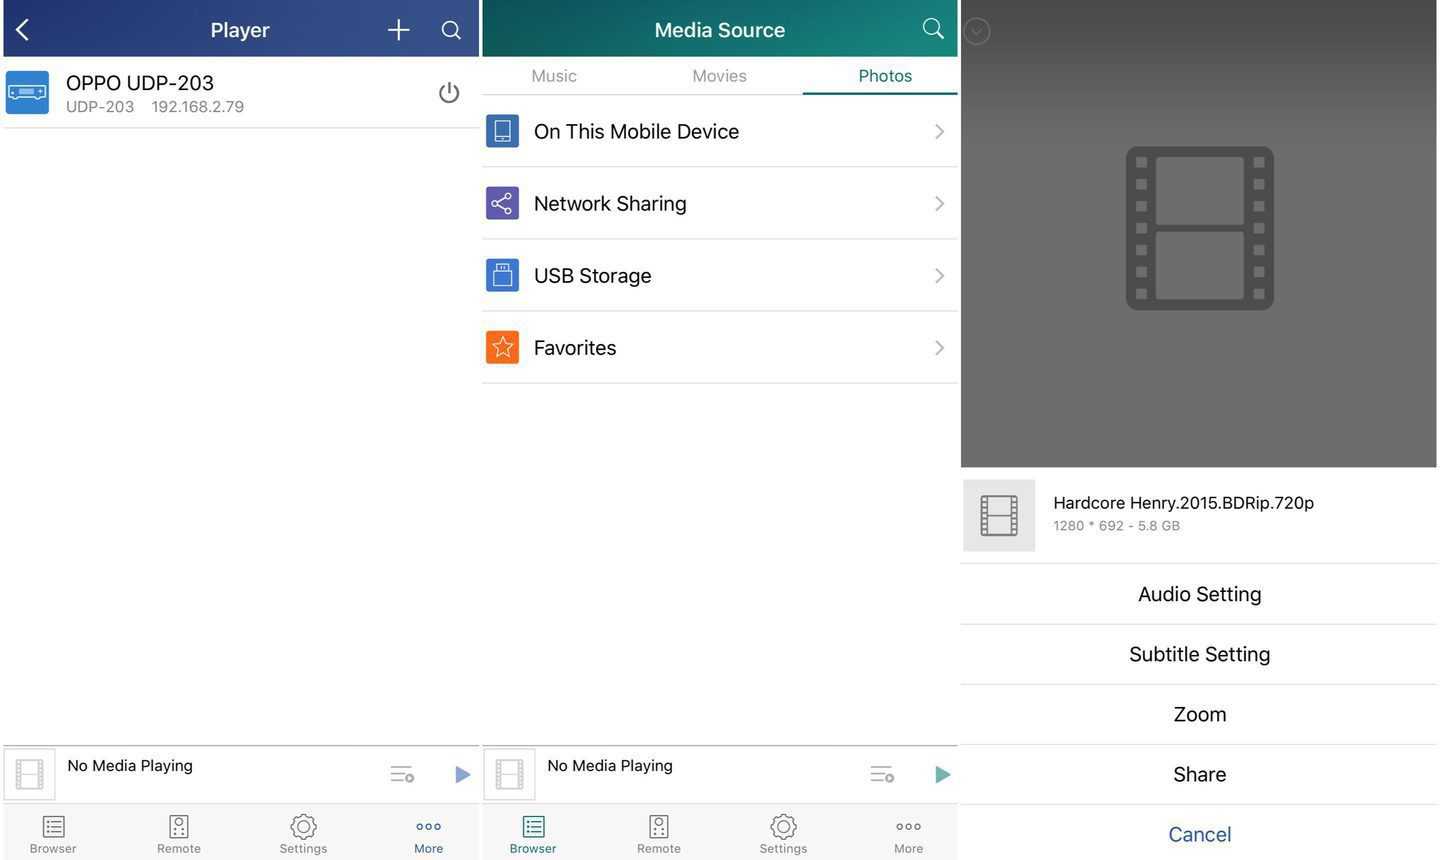Screen dimensions: 1440x860
Task: Switch to the Music tab
Action: coord(554,76)
